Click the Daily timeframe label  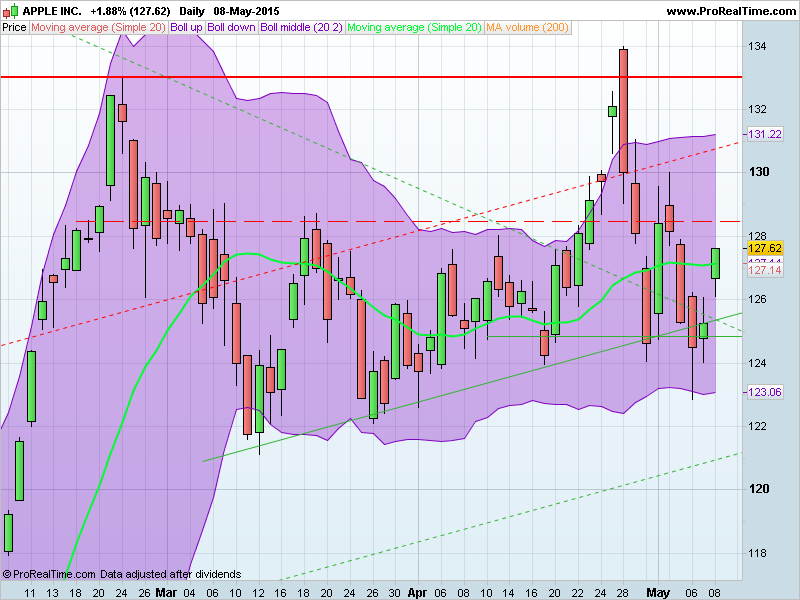192,11
